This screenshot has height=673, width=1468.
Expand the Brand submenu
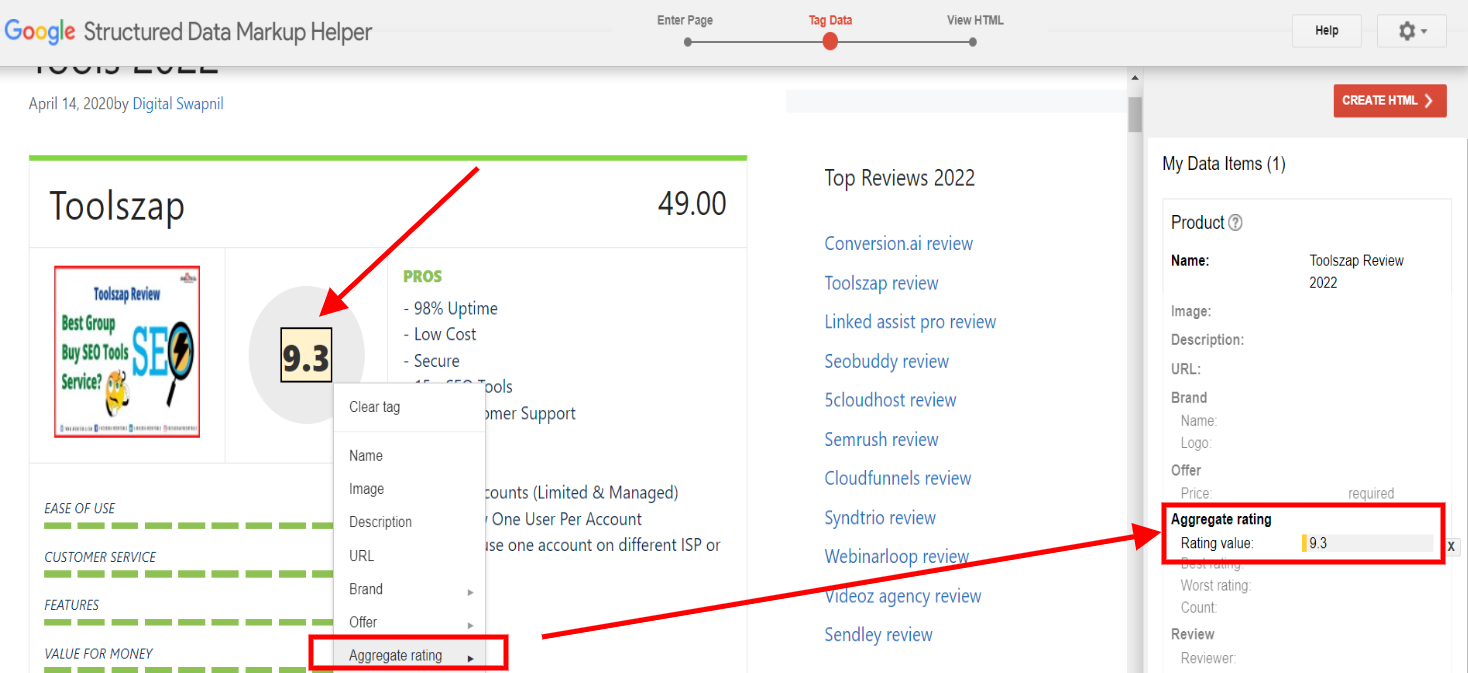(x=409, y=589)
